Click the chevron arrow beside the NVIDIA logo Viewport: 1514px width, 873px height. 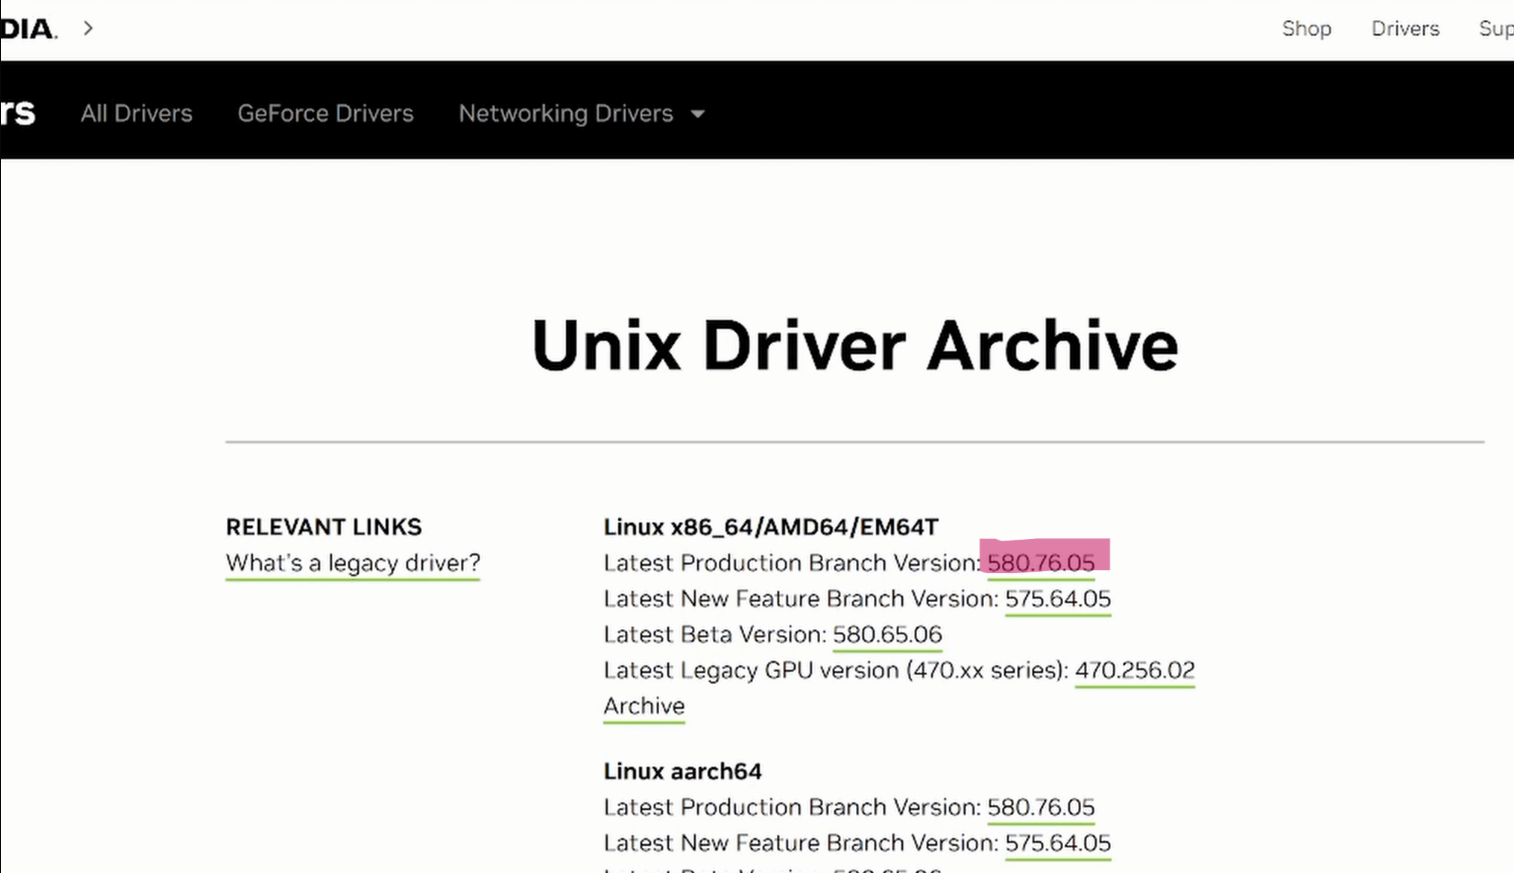point(88,28)
